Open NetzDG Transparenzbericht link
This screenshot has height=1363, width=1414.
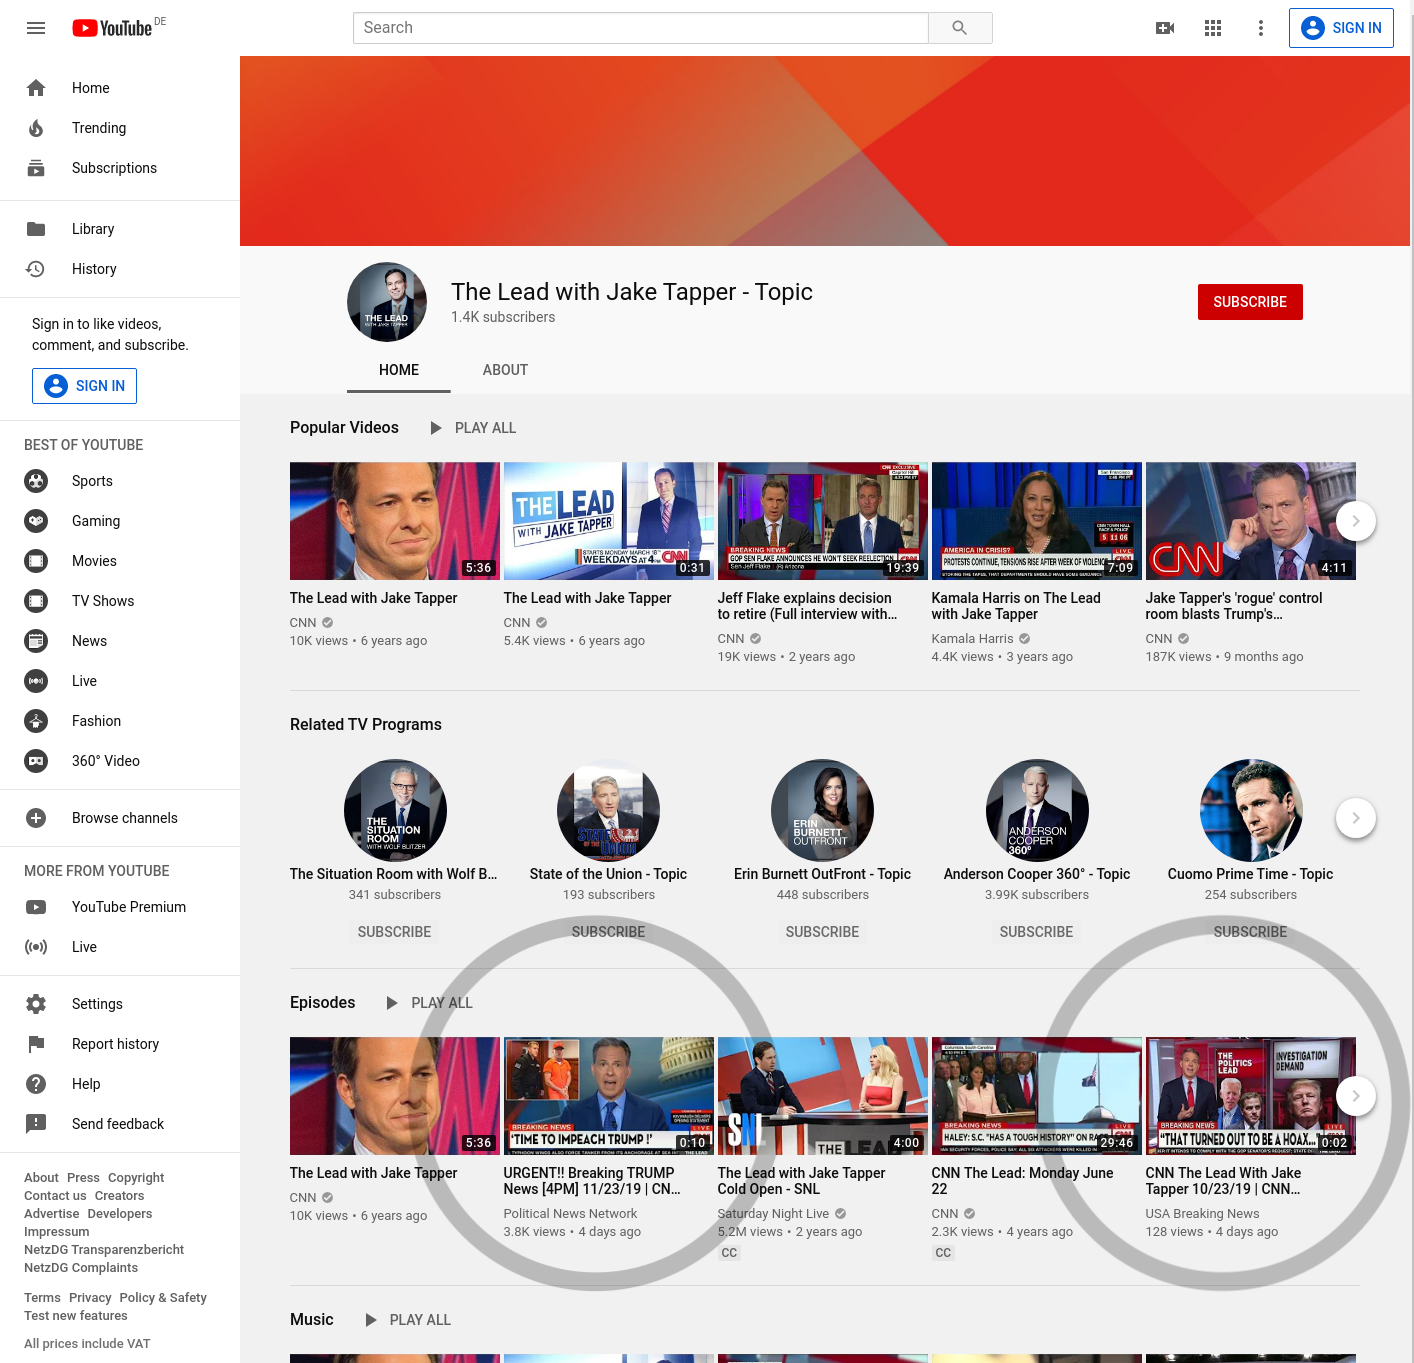point(104,1250)
